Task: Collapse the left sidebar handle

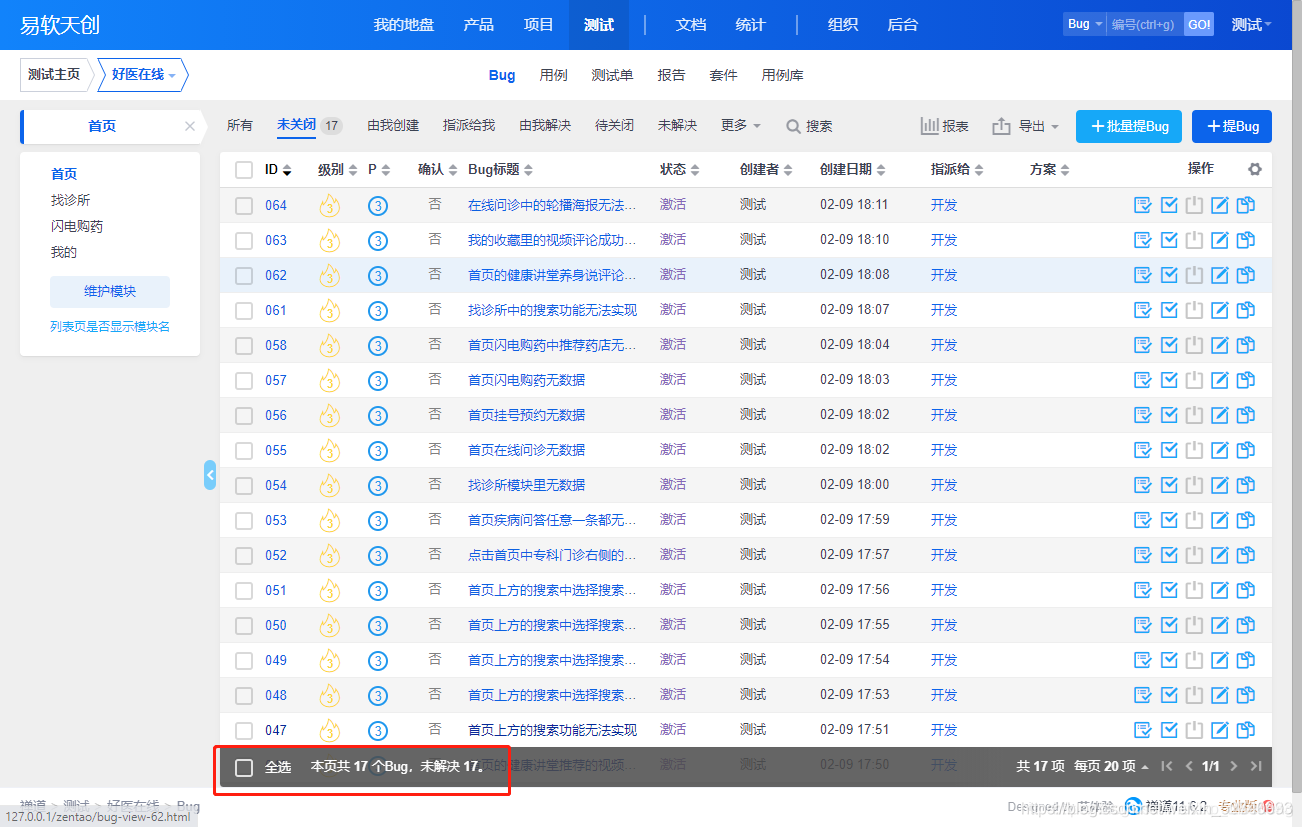Action: click(x=210, y=474)
